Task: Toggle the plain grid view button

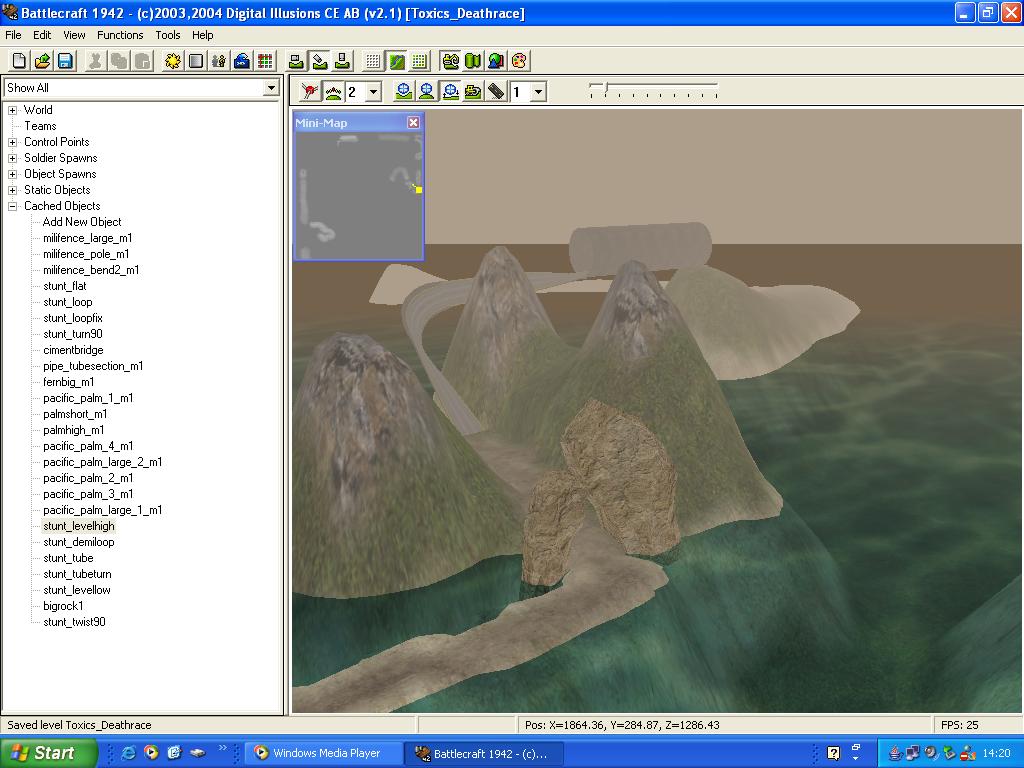Action: coord(373,61)
